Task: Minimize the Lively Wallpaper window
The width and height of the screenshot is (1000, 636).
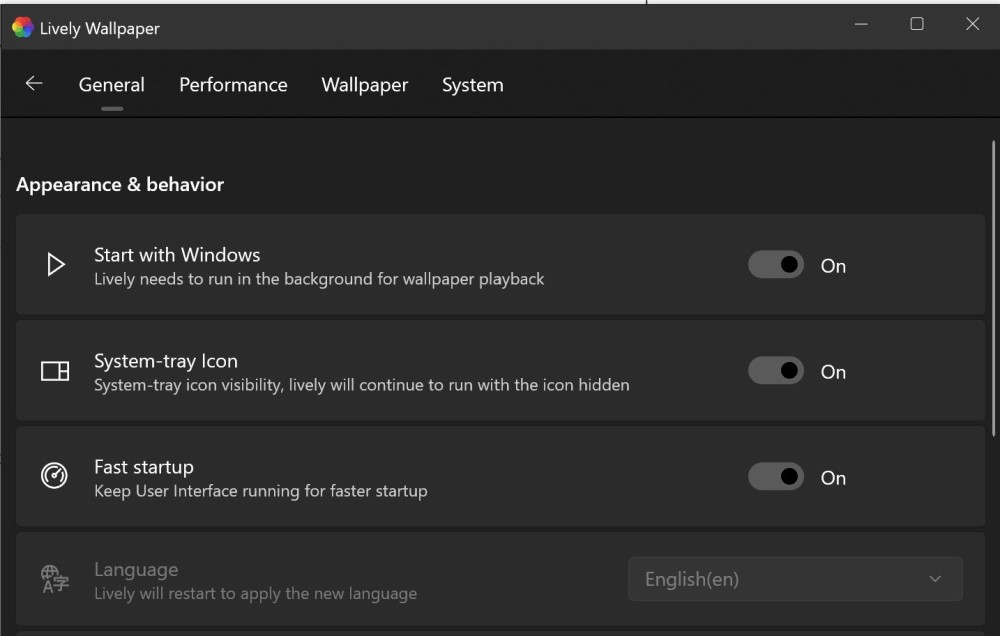Action: tap(861, 25)
